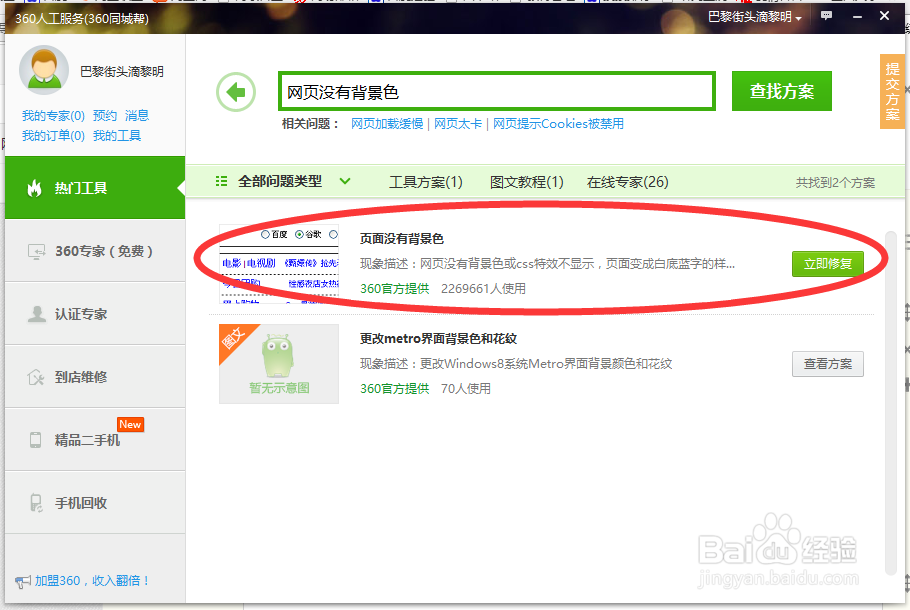Image resolution: width=910 pixels, height=610 pixels.
Task: Click the 查看方案 button
Action: 828,364
